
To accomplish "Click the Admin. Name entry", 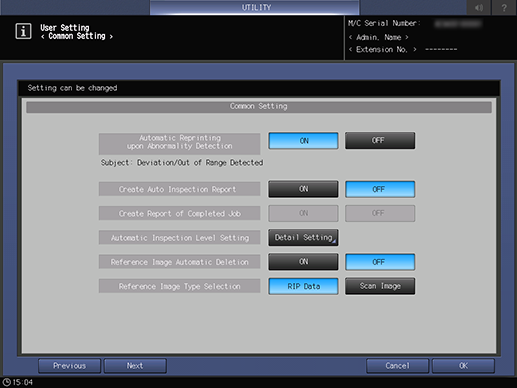I will [379, 37].
